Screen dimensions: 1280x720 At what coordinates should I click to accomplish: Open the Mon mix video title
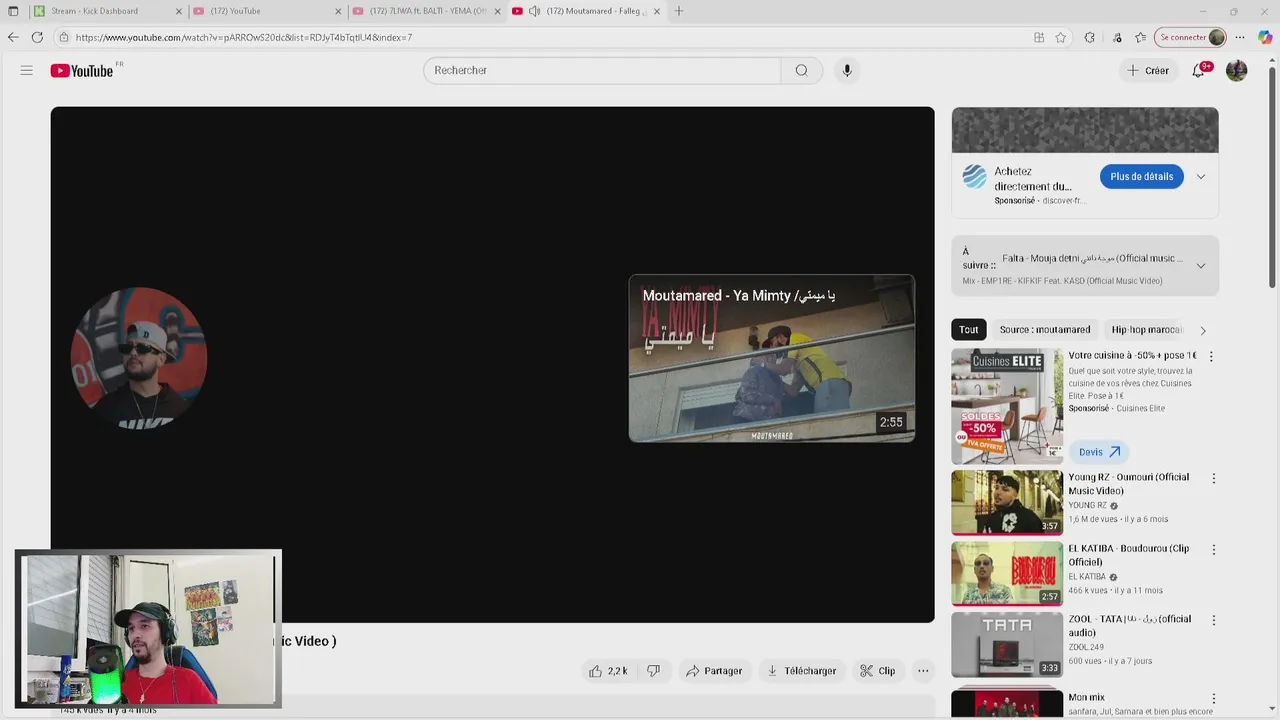click(1086, 698)
